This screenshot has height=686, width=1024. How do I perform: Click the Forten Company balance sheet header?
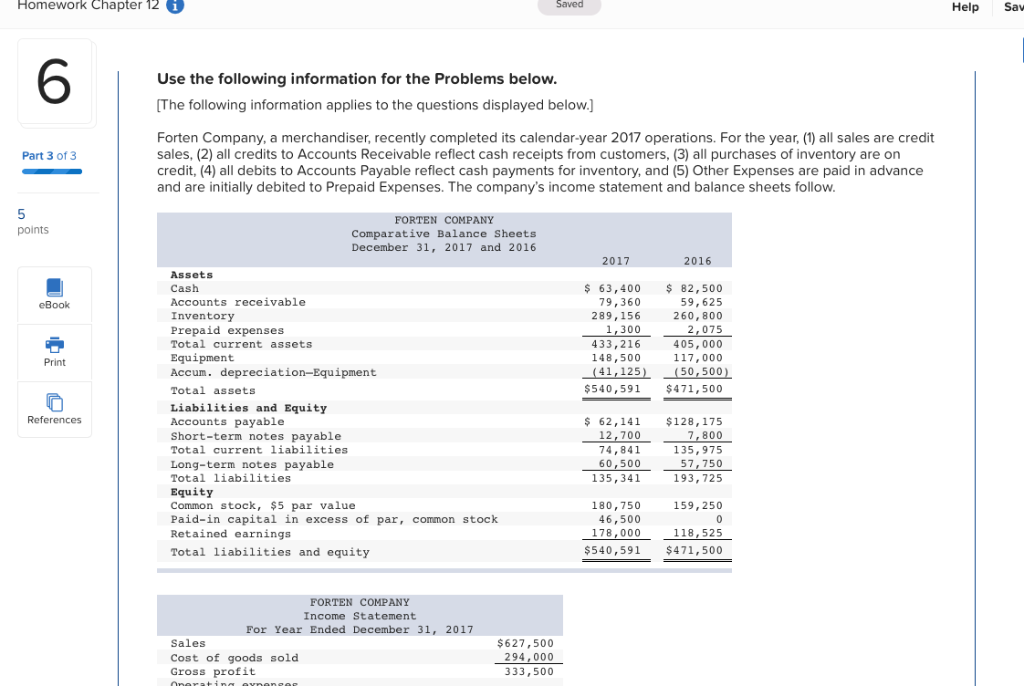tap(444, 233)
